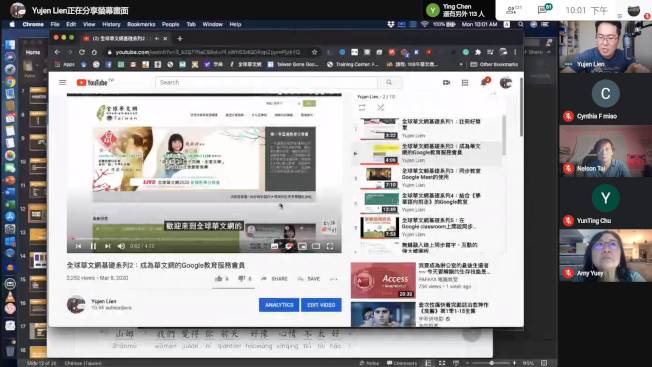Reload the page in Chrome
The width and height of the screenshot is (652, 367).
tap(82, 52)
